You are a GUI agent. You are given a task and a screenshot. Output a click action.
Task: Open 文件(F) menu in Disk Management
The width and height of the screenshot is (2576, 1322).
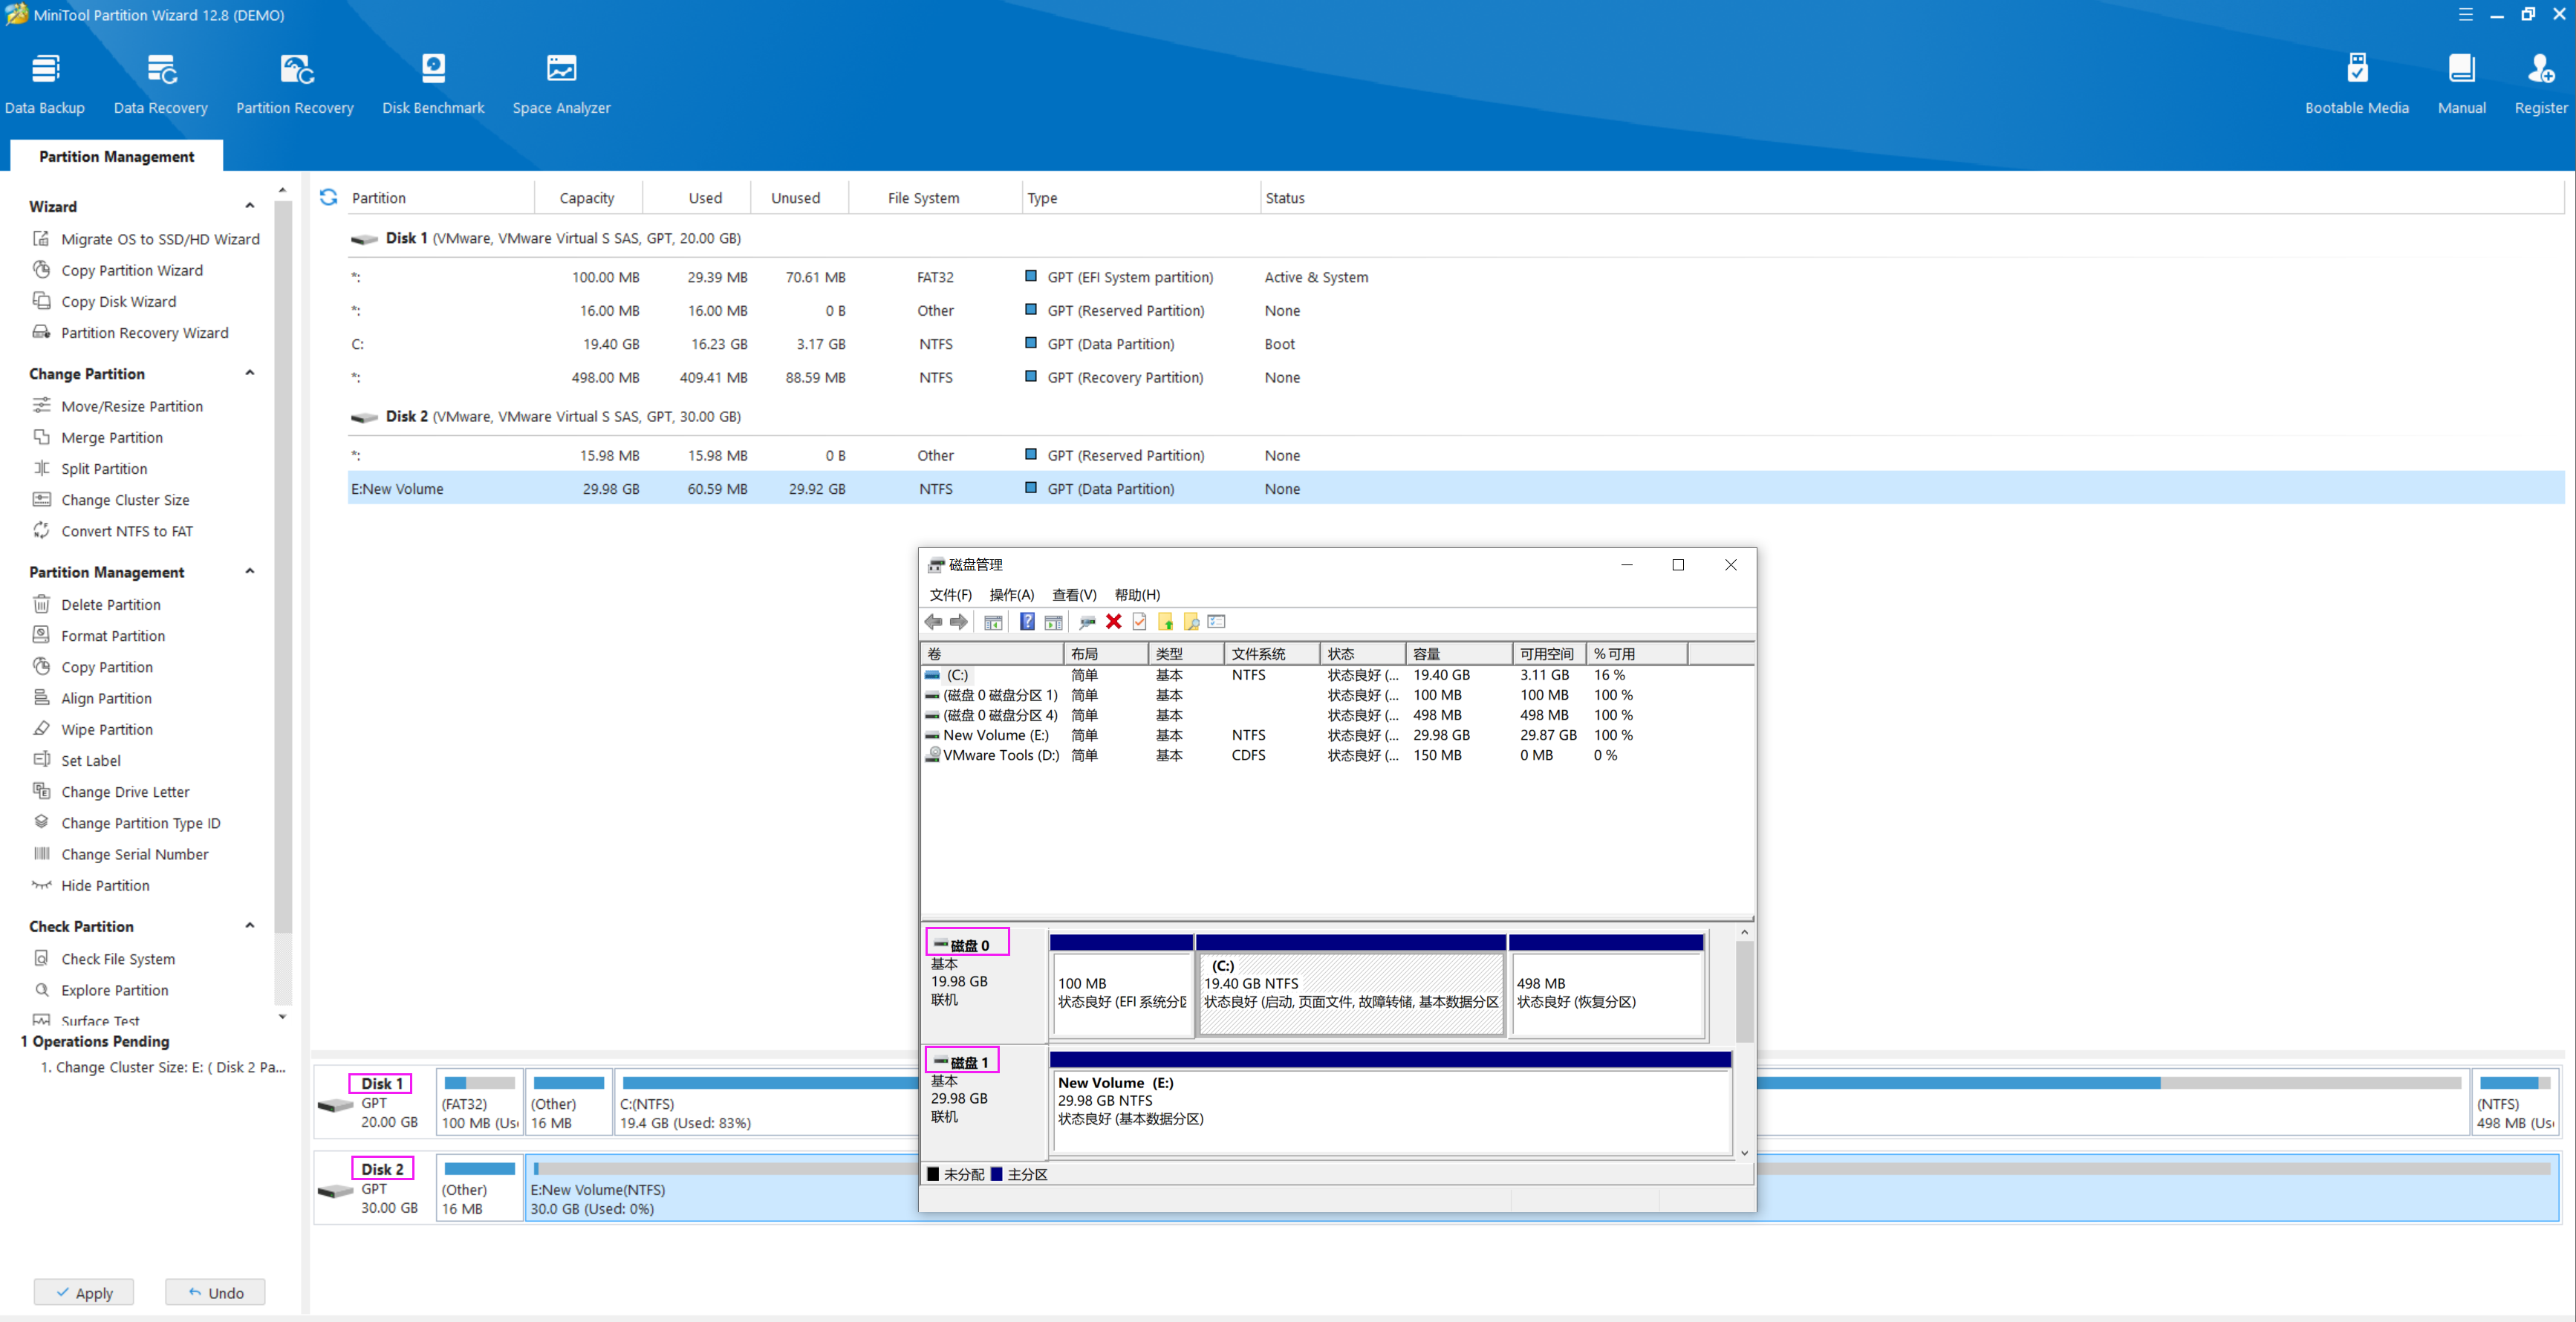point(950,594)
